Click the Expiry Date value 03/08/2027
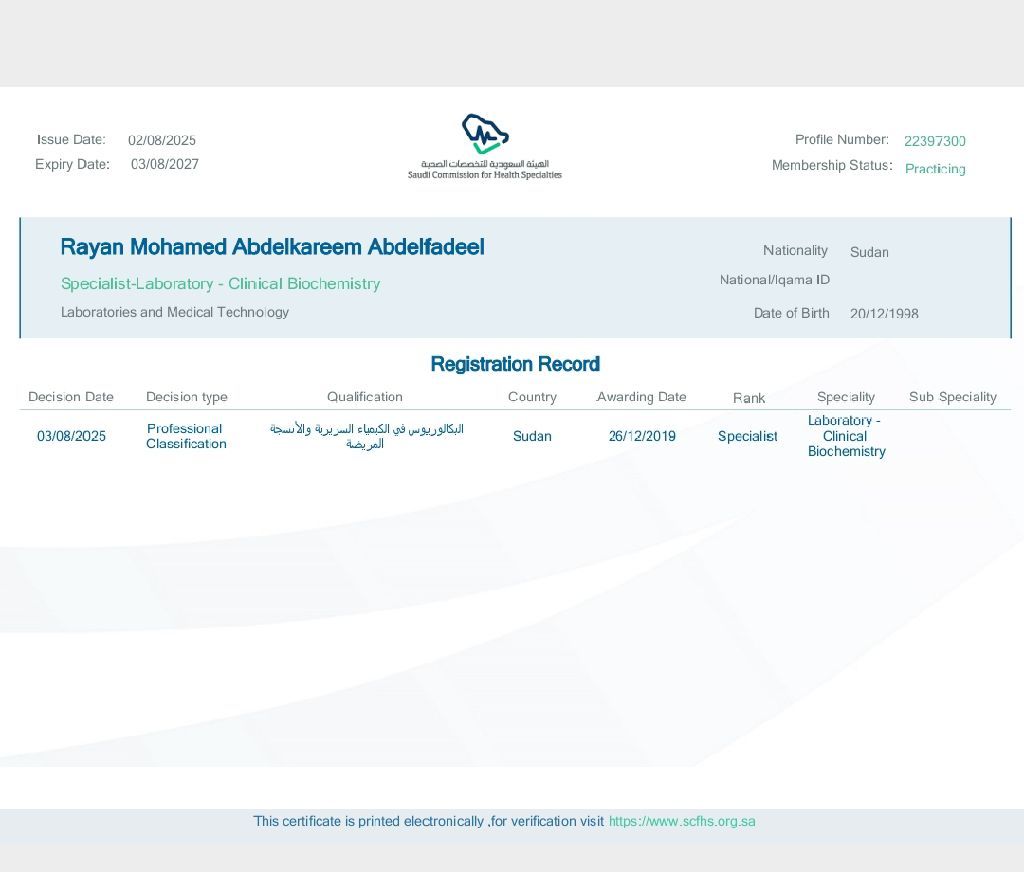Viewport: 1024px width, 872px height. [165, 164]
